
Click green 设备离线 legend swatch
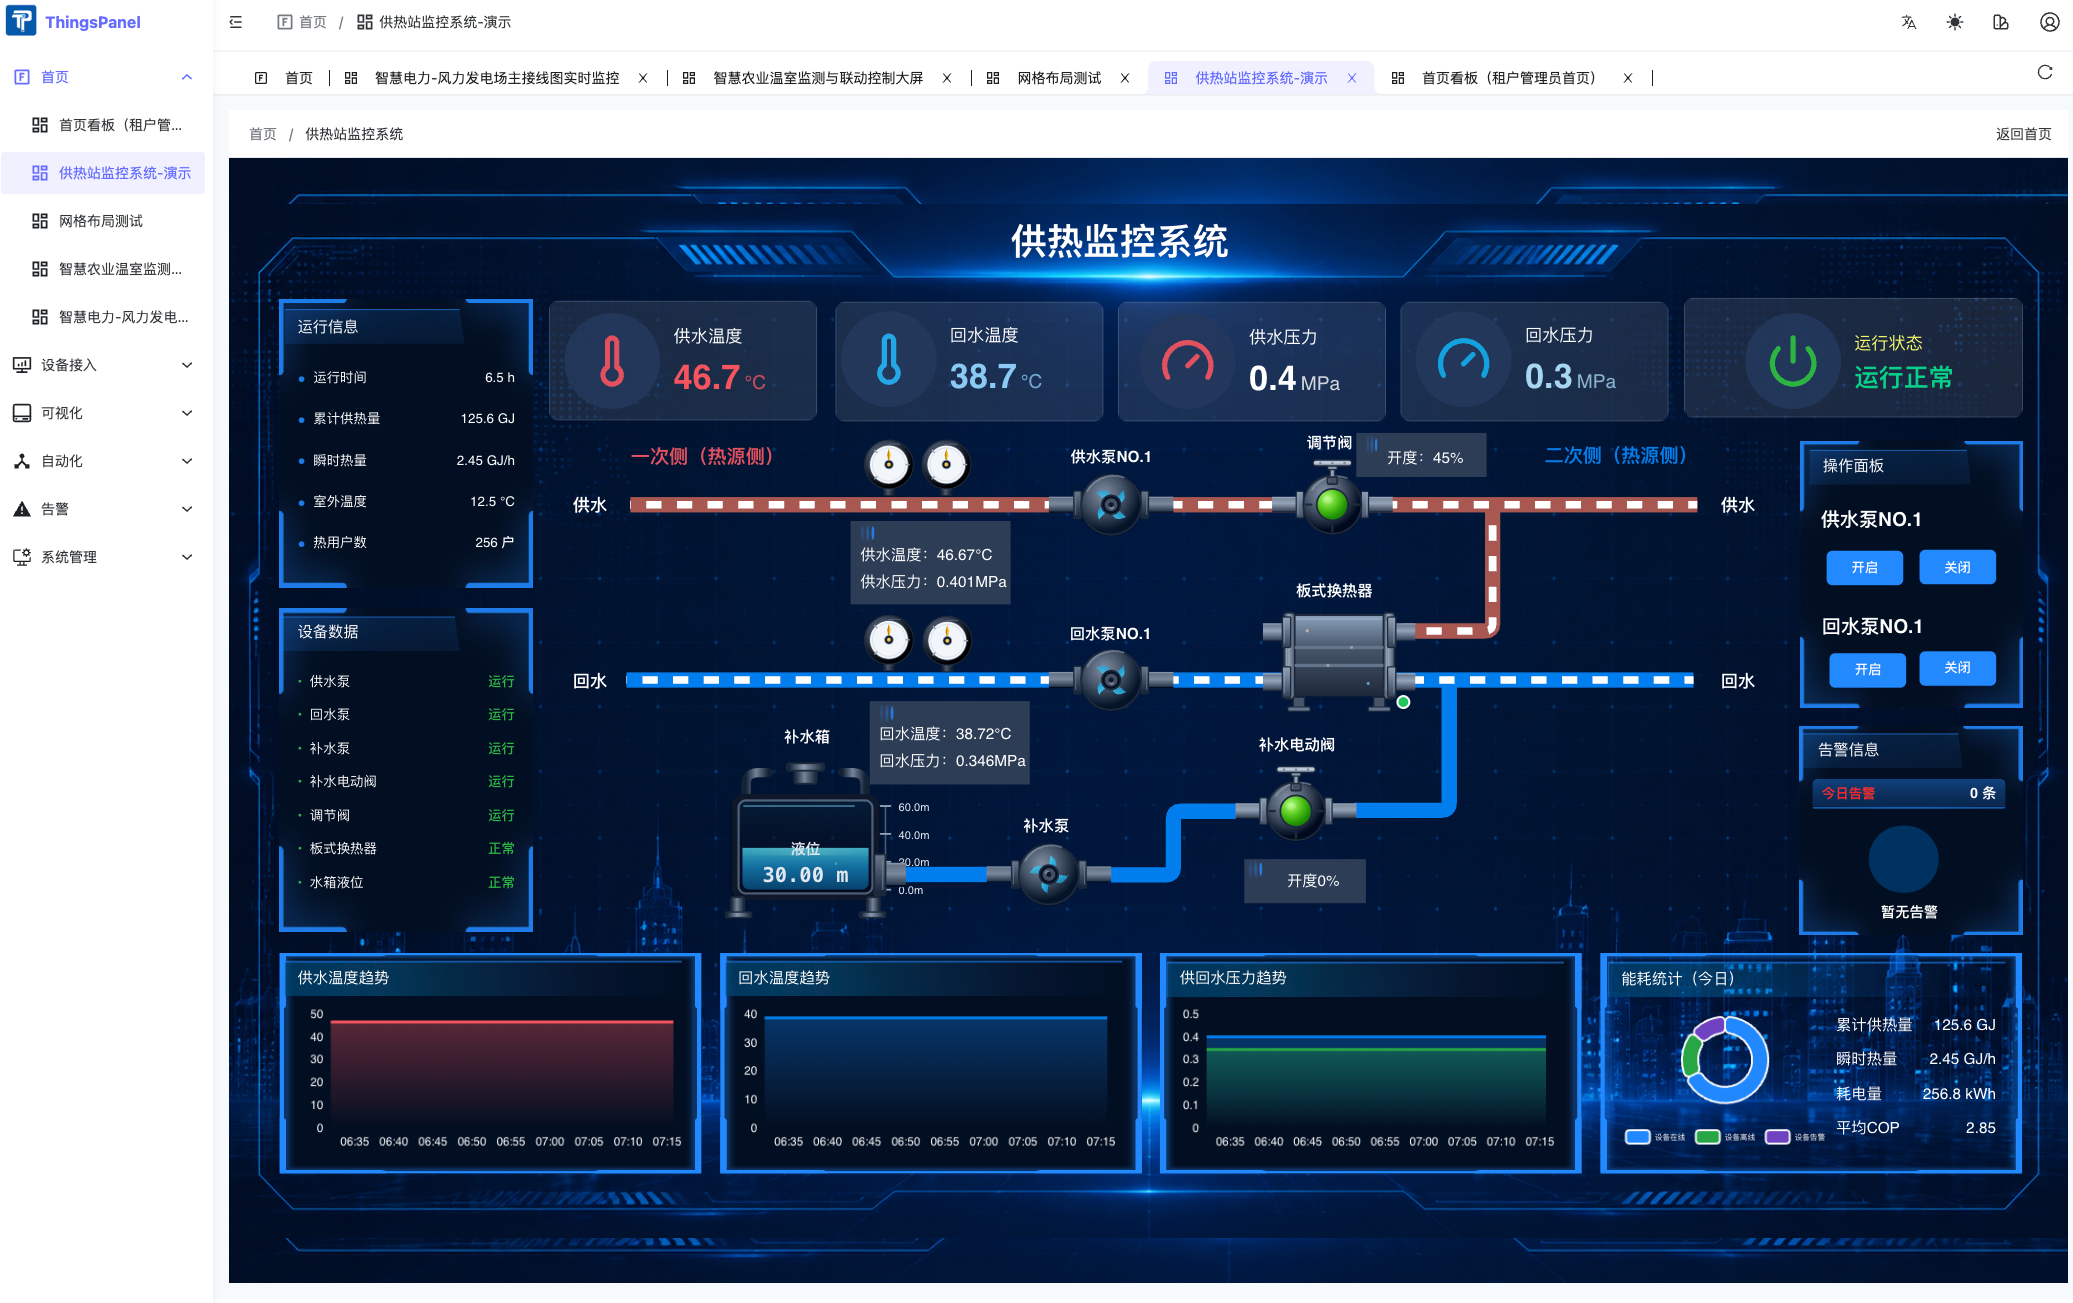pyautogui.click(x=1707, y=1136)
